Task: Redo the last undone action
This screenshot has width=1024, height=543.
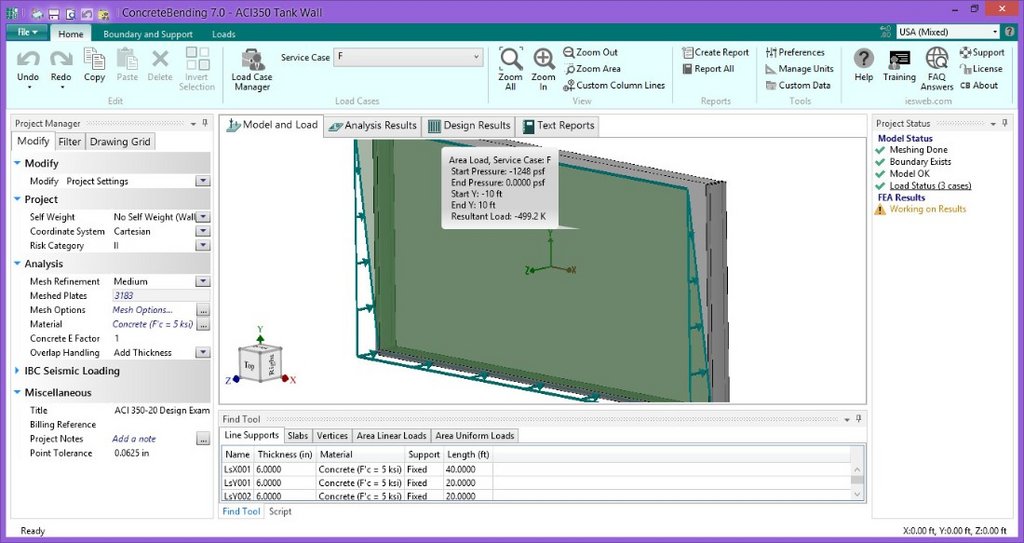Action: tap(61, 68)
